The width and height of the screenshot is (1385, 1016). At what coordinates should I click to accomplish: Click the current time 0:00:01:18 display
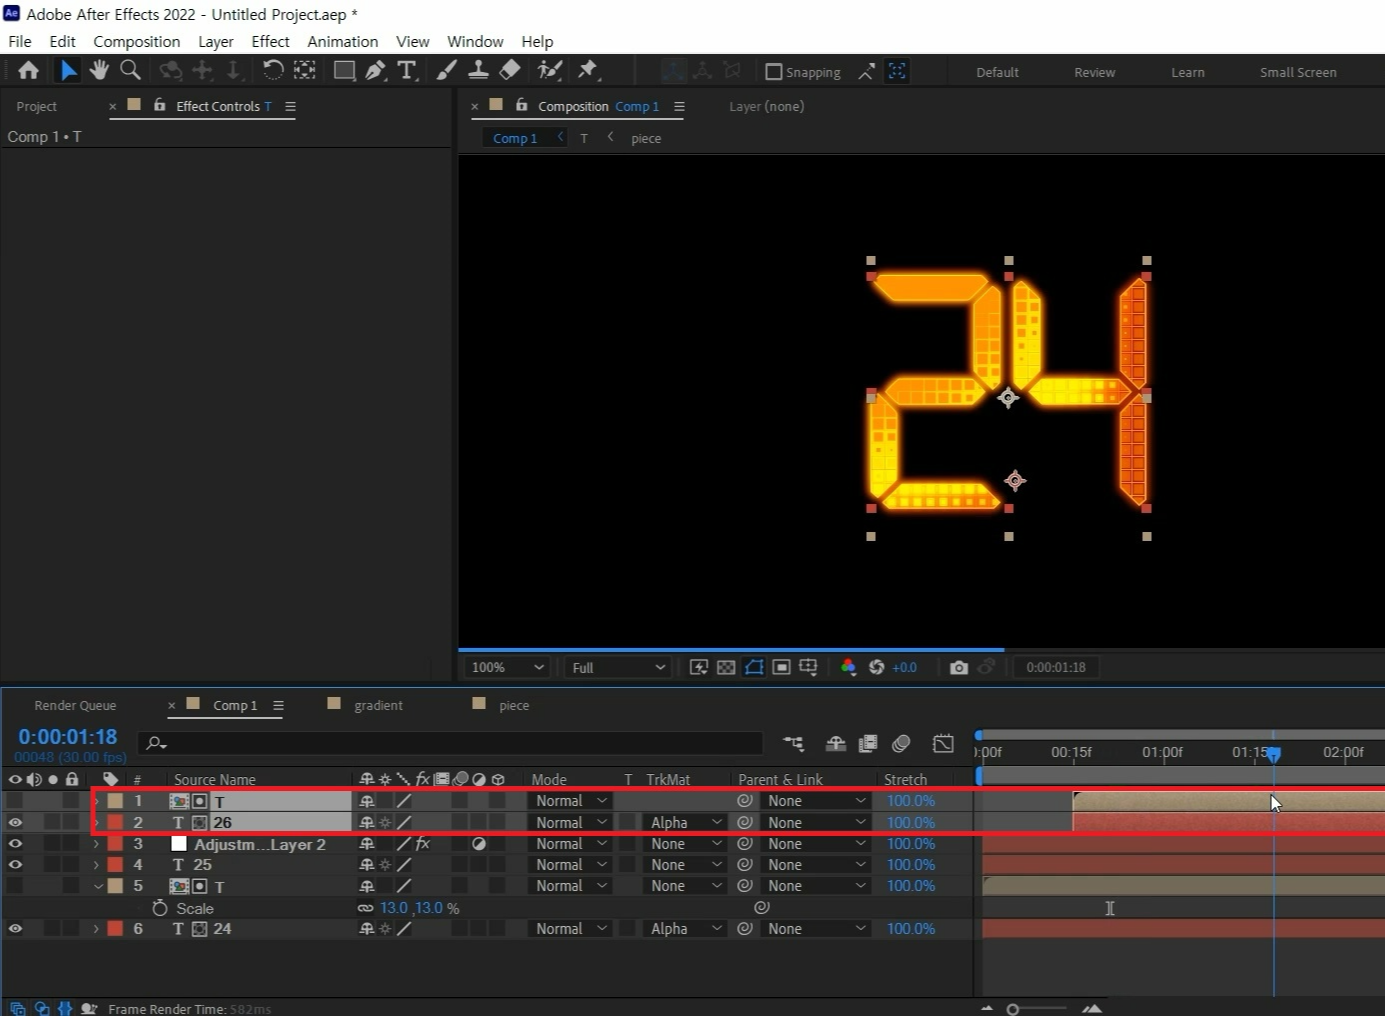point(68,737)
